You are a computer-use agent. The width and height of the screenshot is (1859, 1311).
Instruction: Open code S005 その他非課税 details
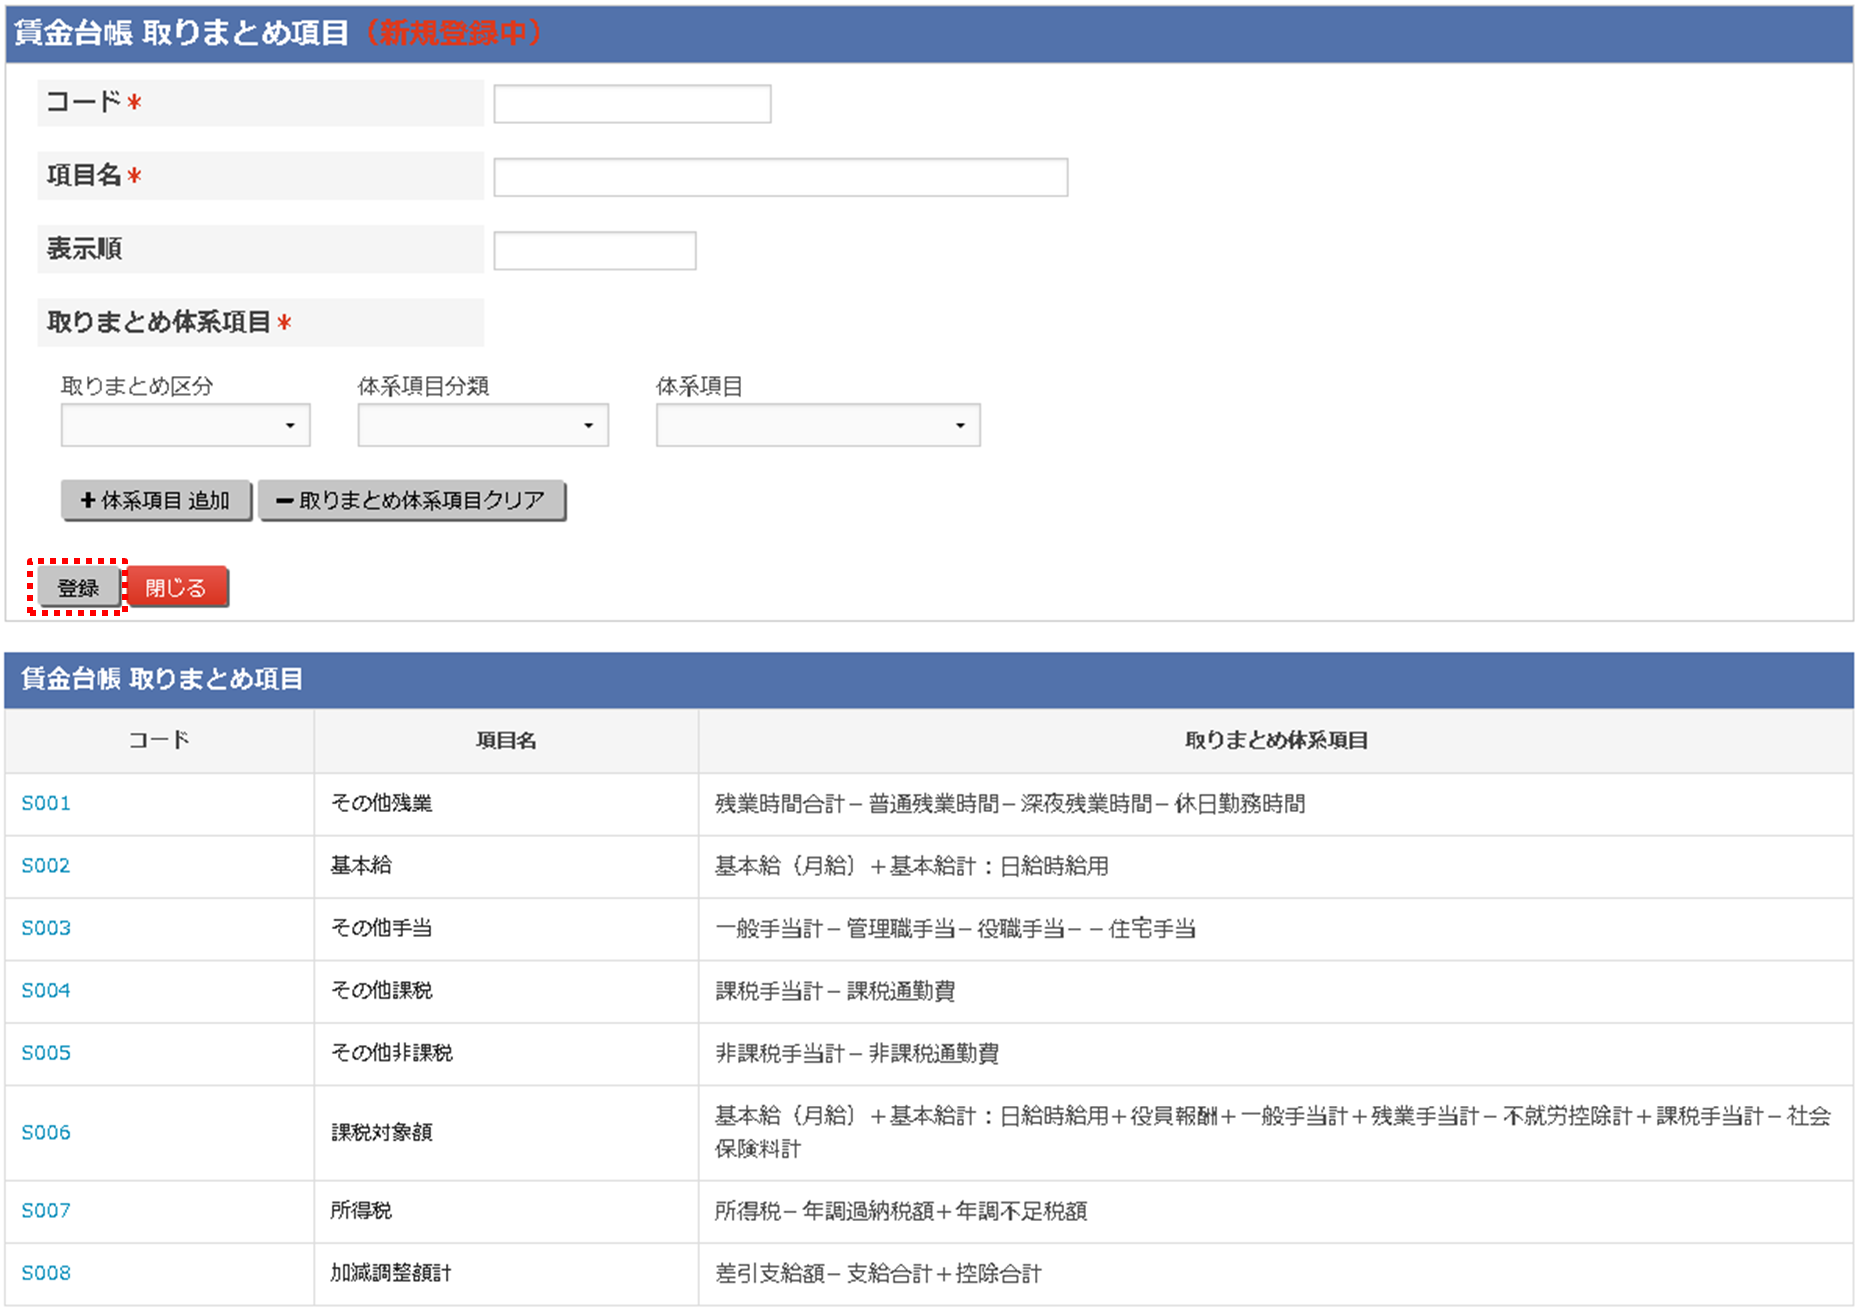point(46,1053)
